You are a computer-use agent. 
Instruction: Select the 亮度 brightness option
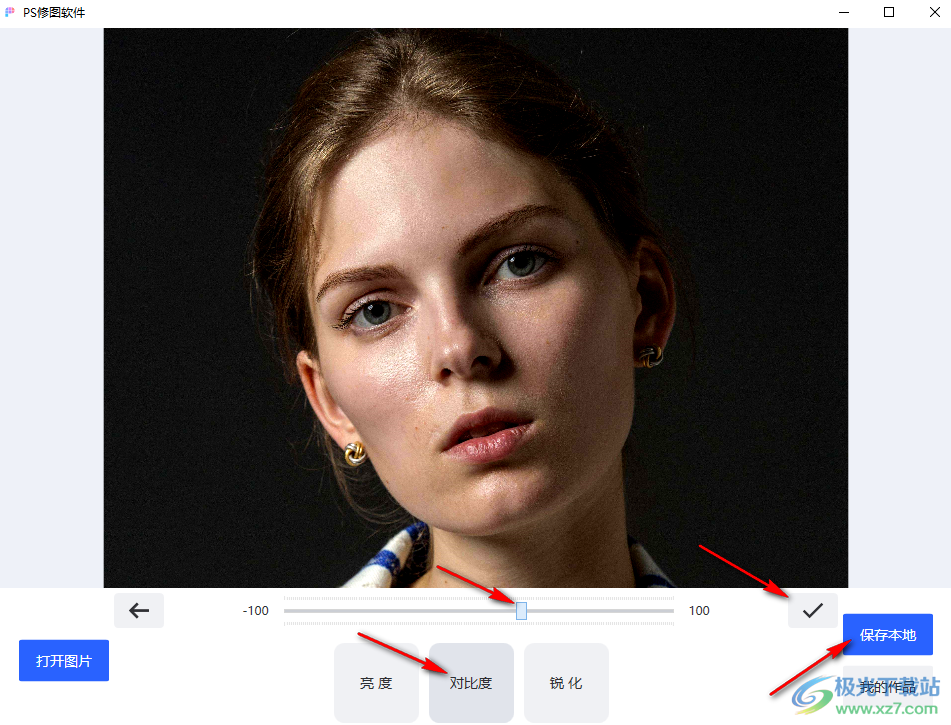(x=376, y=683)
